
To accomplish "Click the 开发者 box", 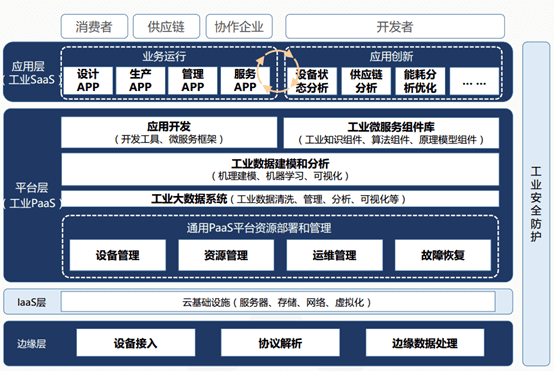I will point(395,26).
